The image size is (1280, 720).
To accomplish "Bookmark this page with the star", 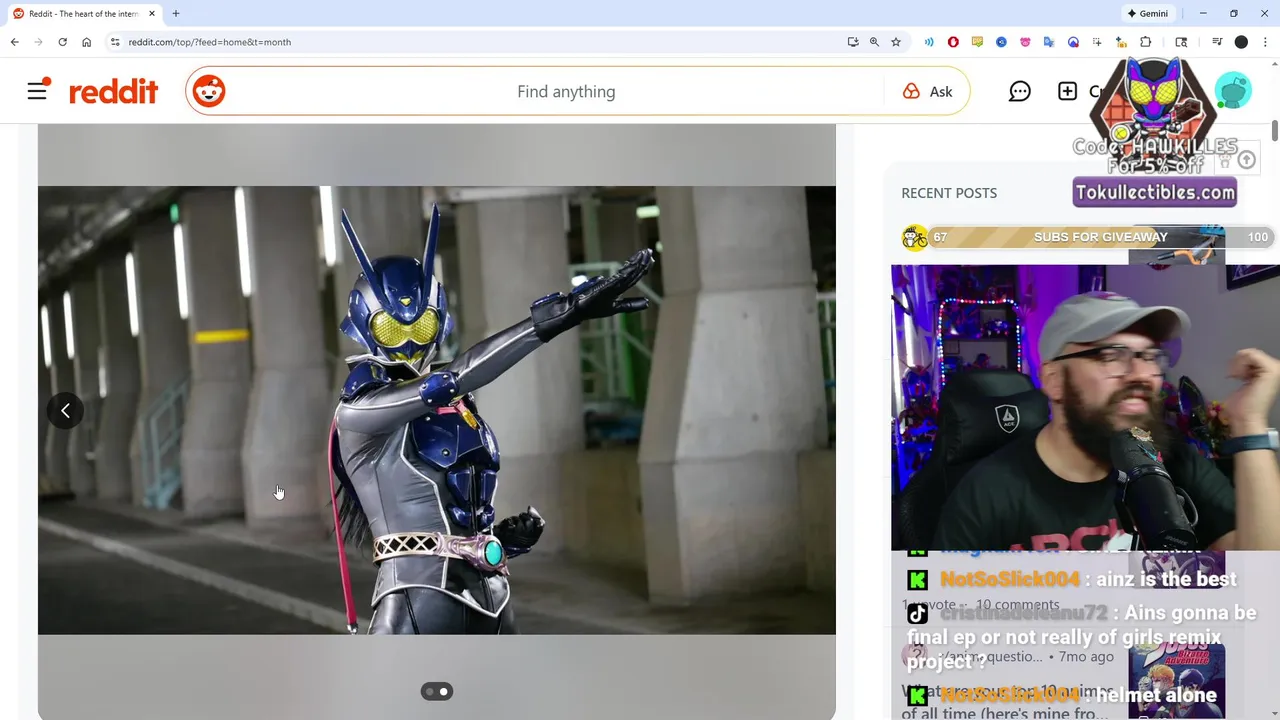I will 896,42.
